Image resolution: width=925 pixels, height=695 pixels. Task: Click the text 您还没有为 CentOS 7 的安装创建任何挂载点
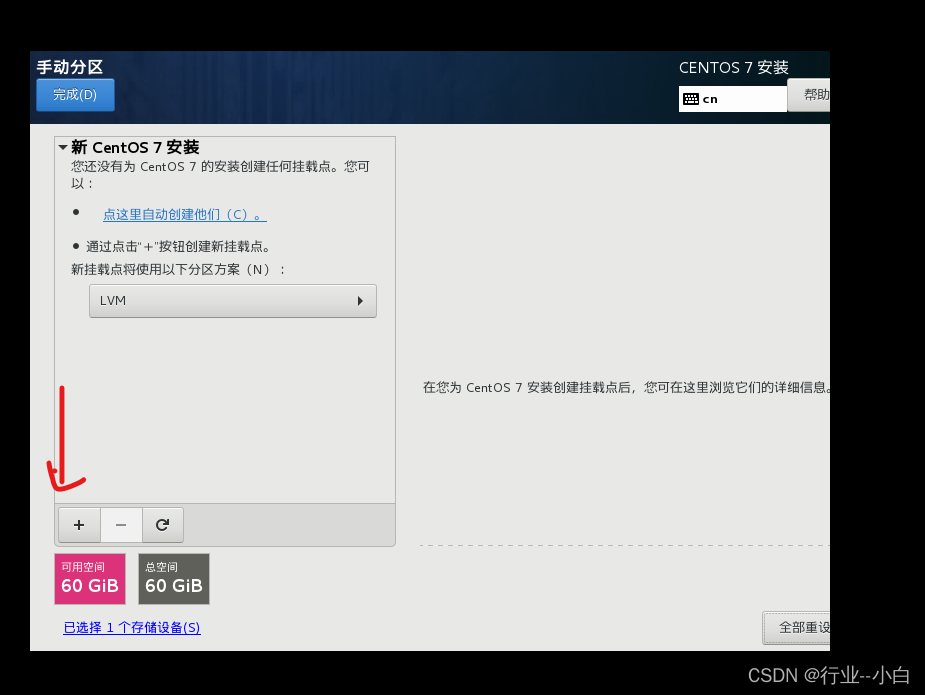(205, 166)
